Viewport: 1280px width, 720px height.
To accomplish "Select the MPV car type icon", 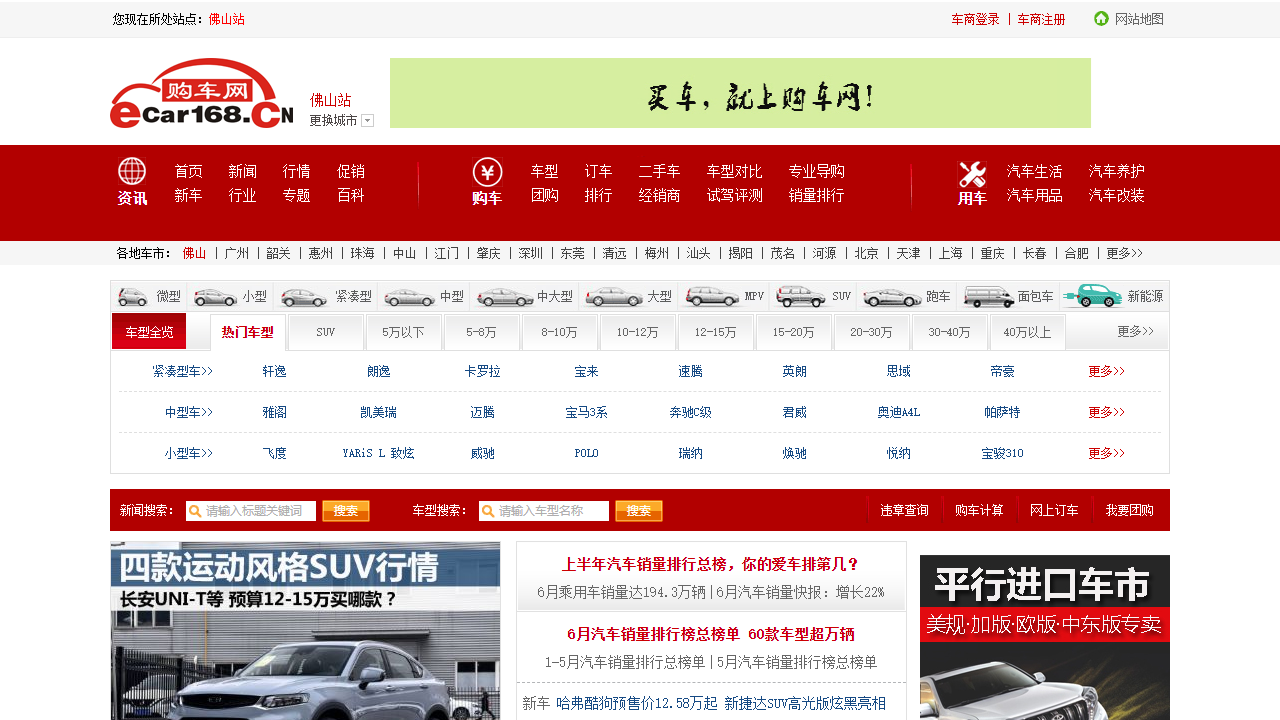I will (x=711, y=297).
